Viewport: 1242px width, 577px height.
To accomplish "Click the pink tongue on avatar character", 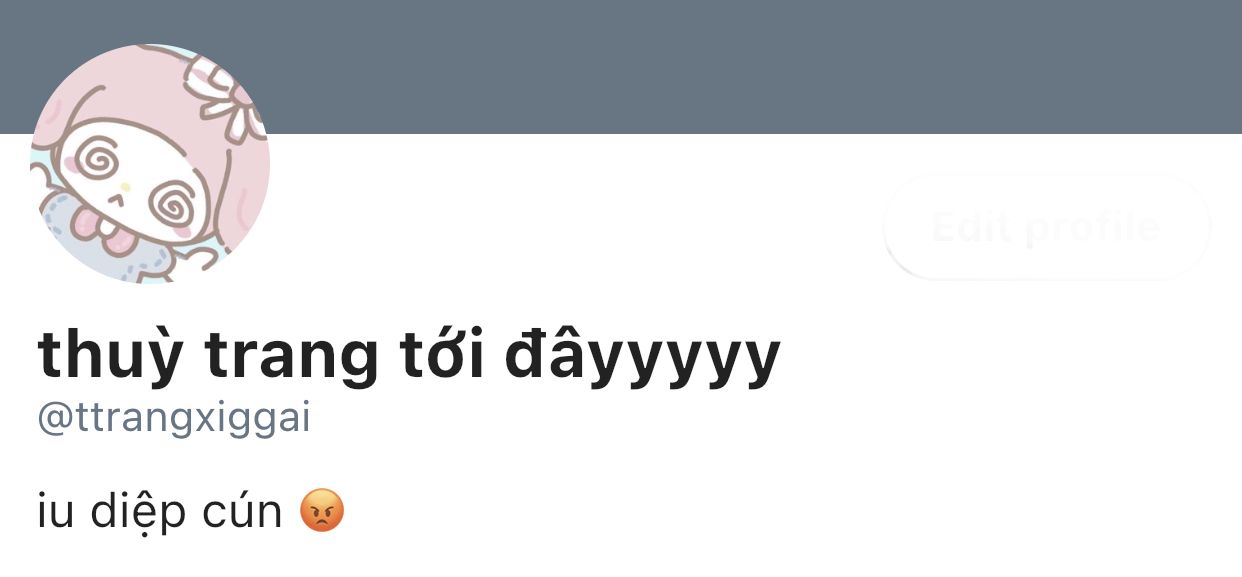I will tap(105, 228).
